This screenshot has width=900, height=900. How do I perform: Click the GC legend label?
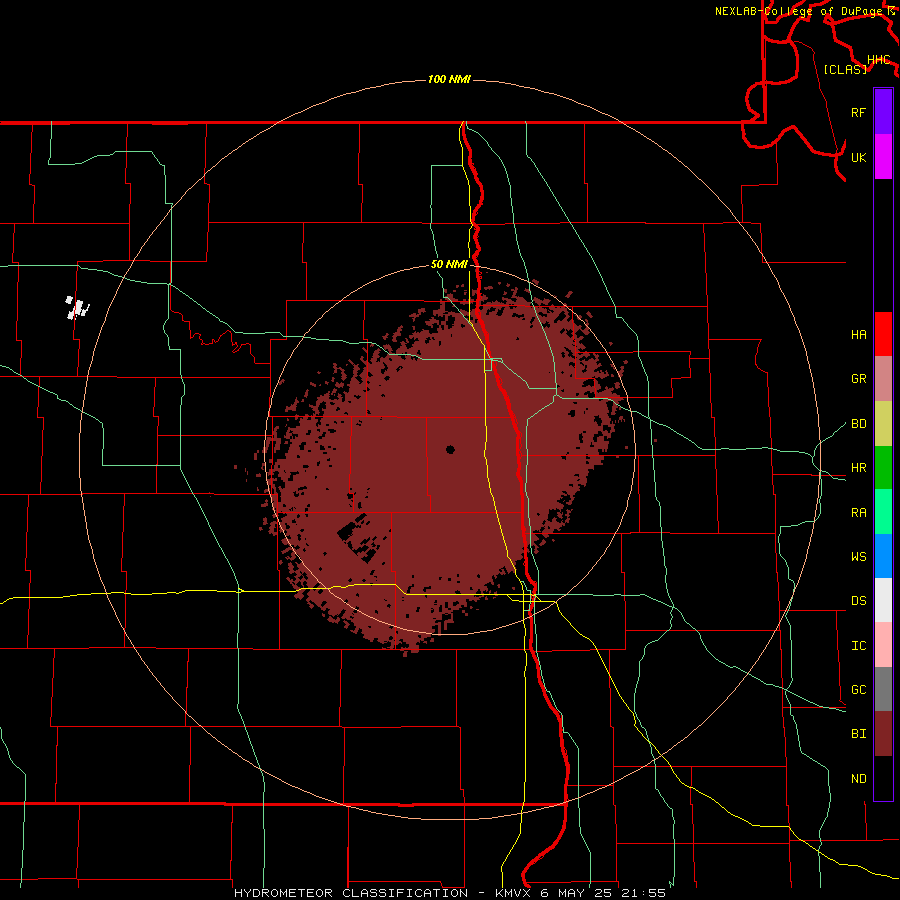tap(858, 690)
